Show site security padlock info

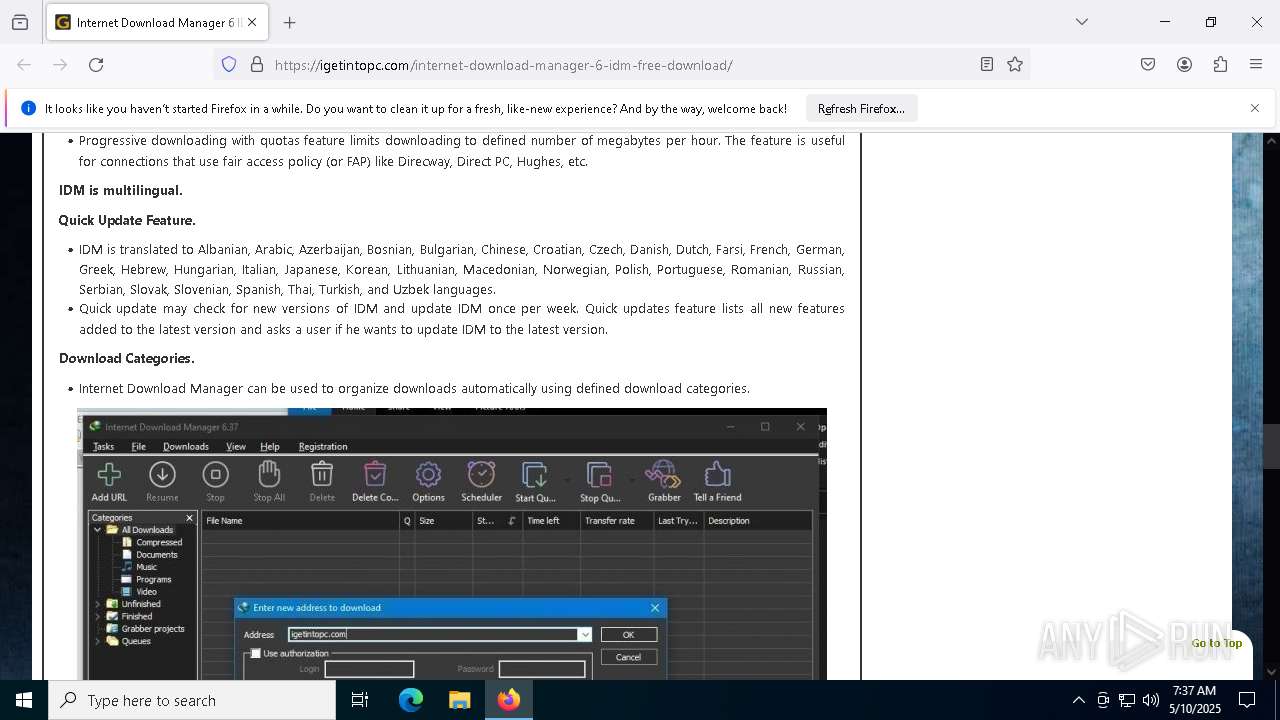[257, 65]
